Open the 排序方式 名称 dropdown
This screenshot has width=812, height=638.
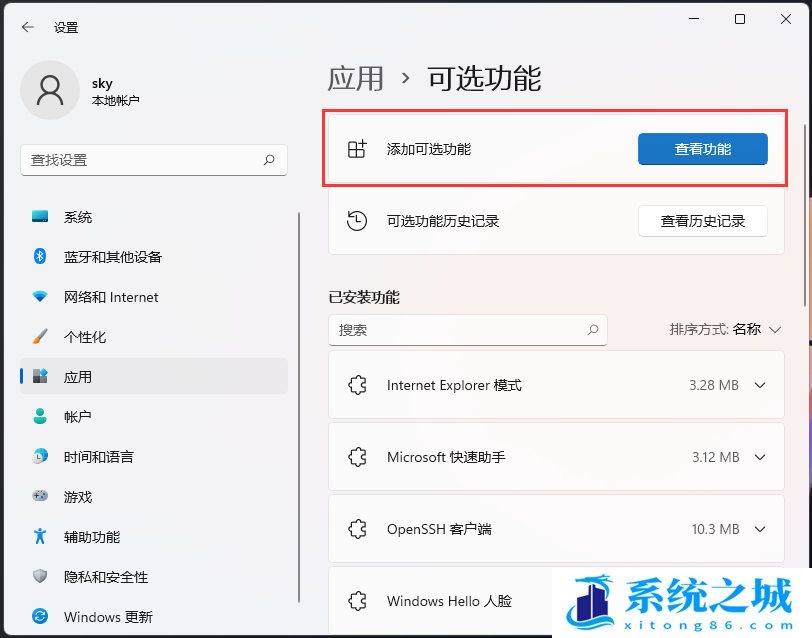(725, 329)
